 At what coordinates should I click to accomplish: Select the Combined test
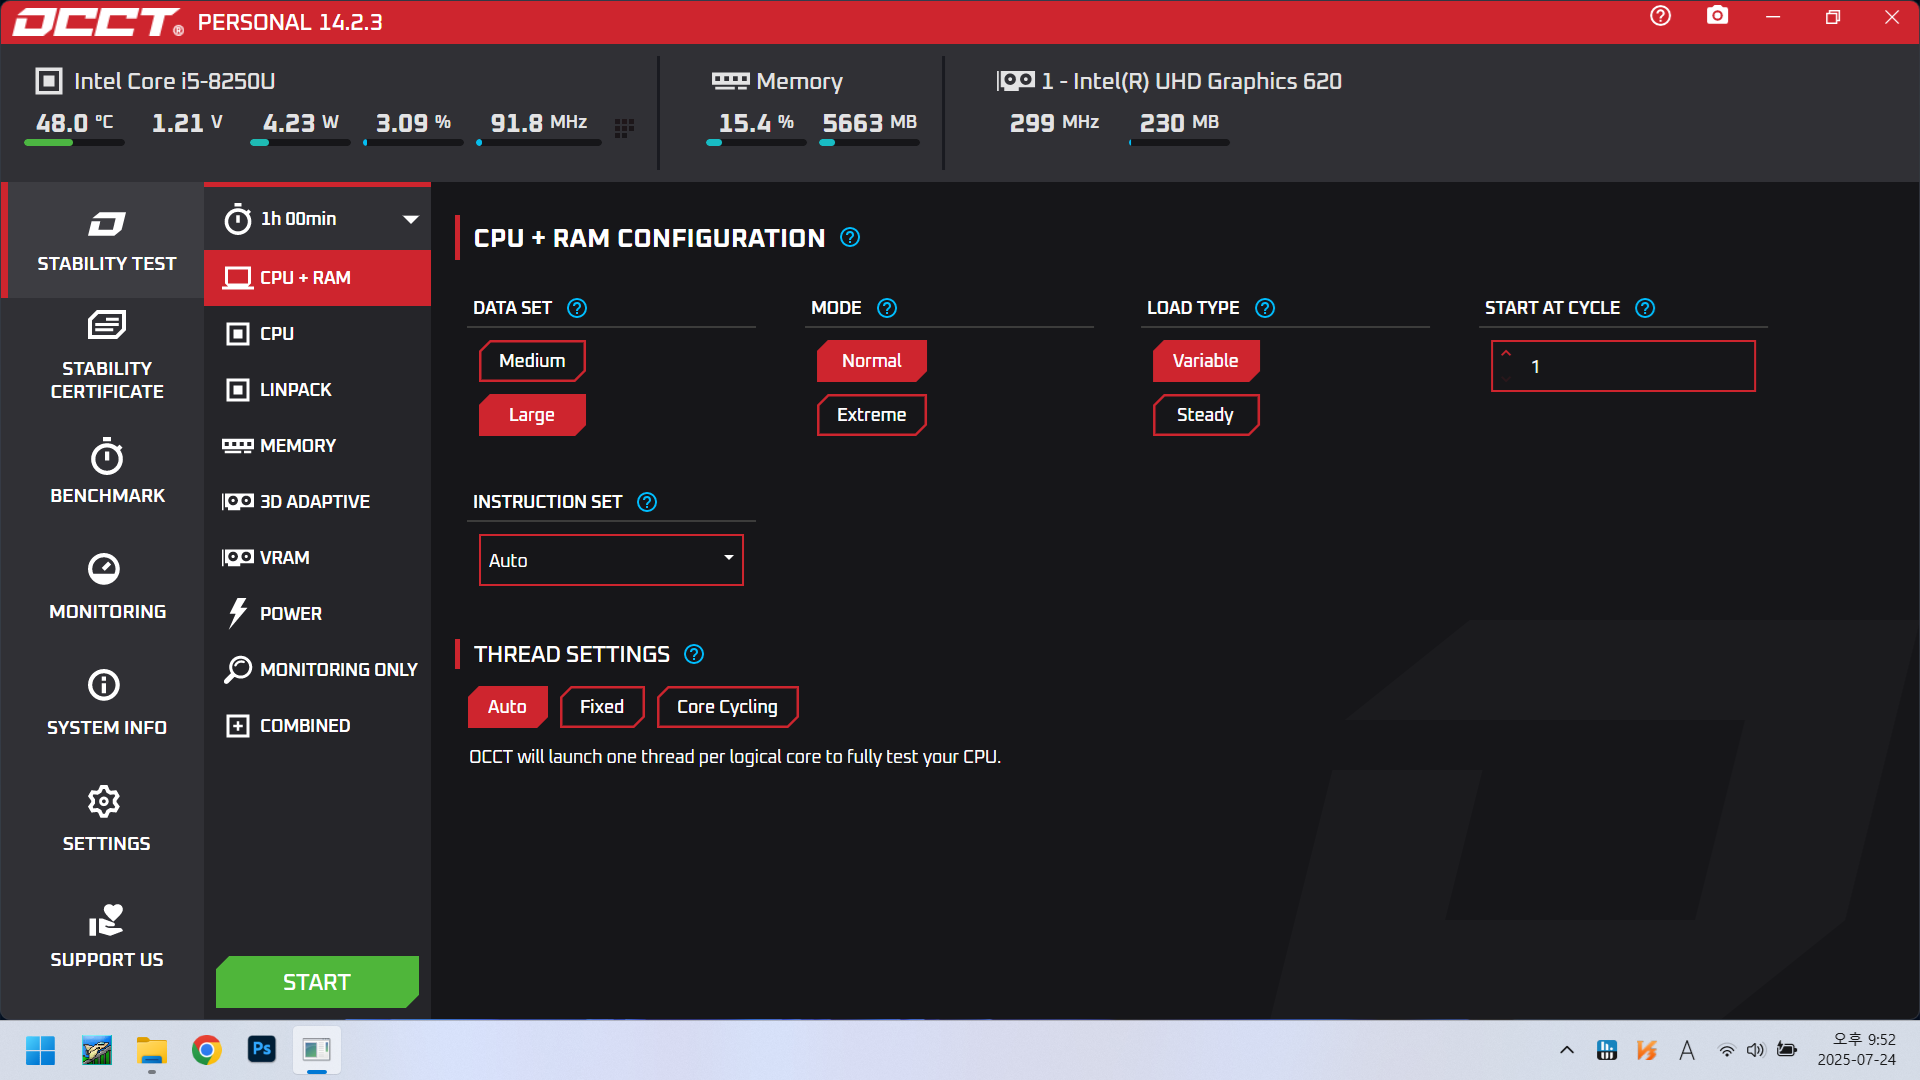click(318, 726)
